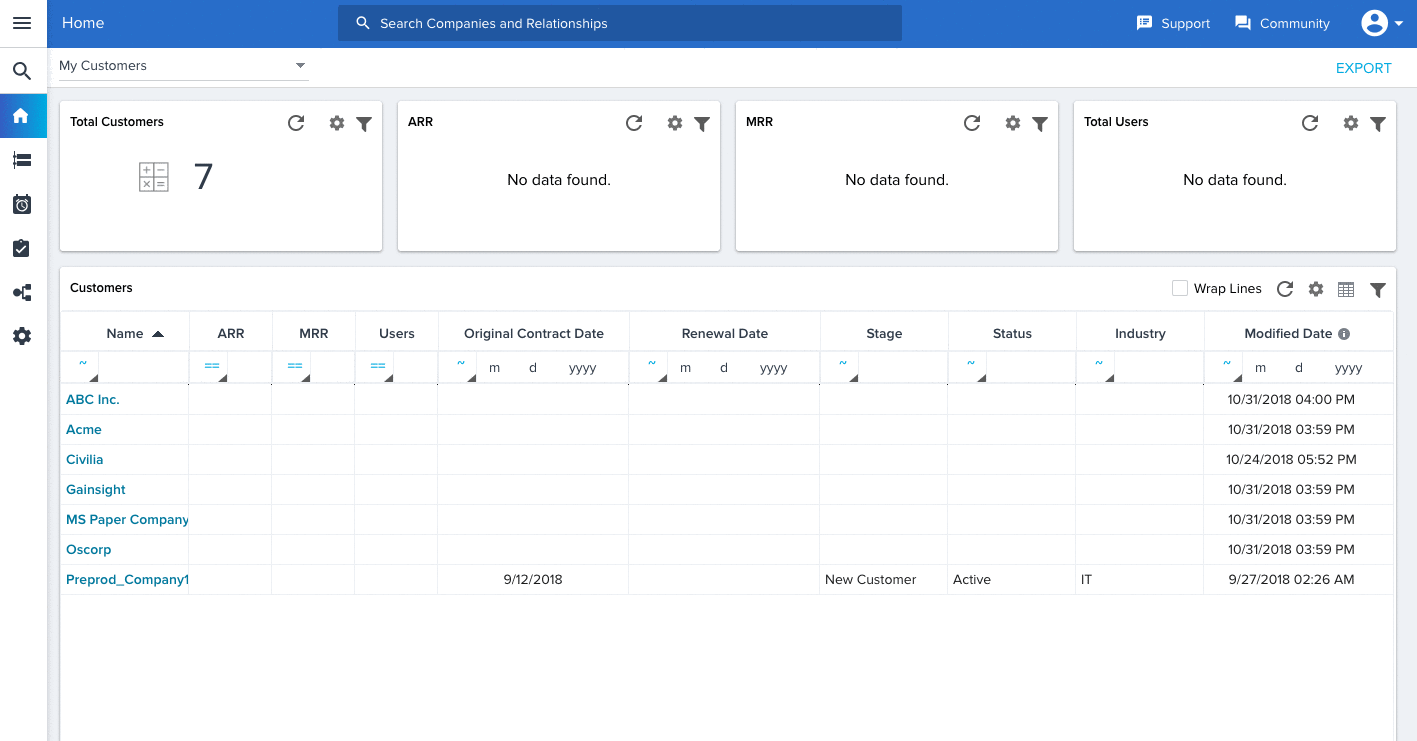Open the MS Paper Company link
1417x741 pixels.
(127, 519)
